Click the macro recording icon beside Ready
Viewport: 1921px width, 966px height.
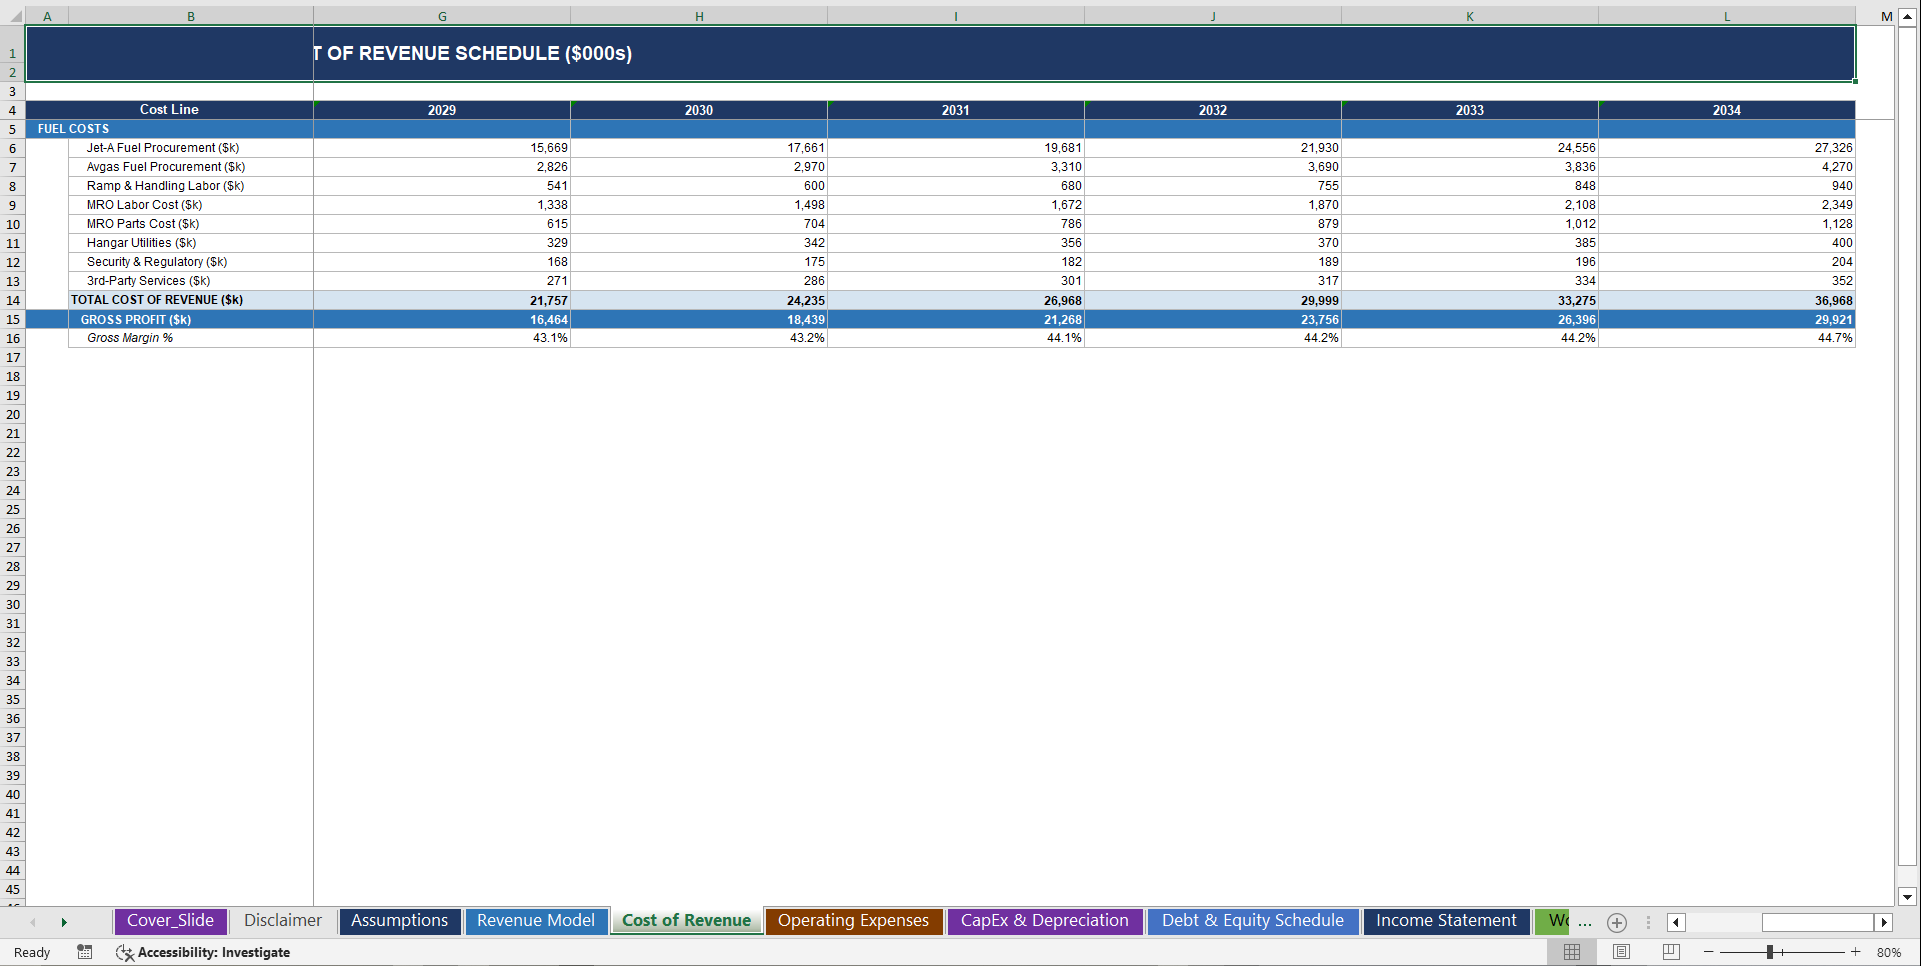84,952
